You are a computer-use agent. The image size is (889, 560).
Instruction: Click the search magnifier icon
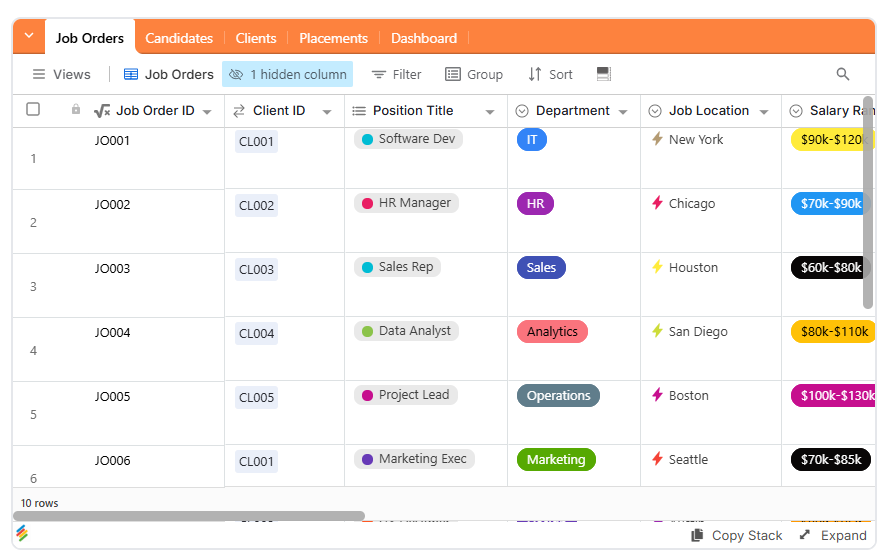point(843,74)
